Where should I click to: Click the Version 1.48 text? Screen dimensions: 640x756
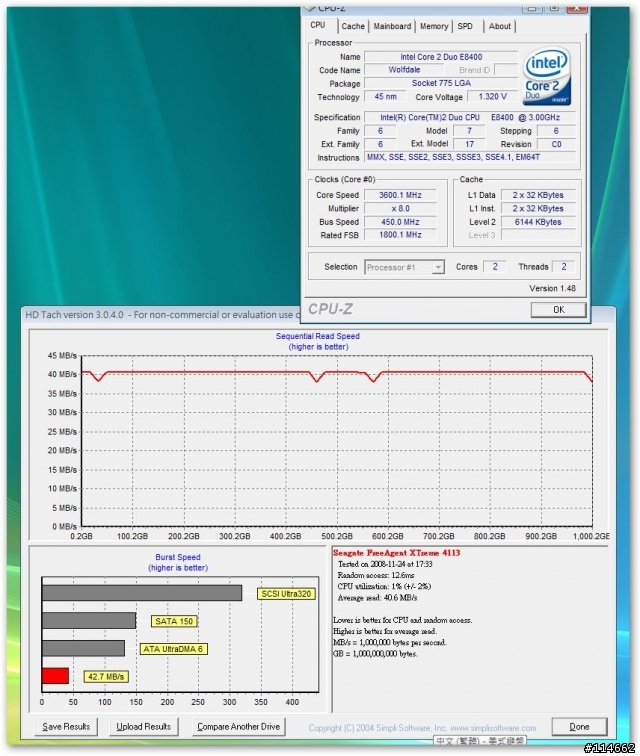click(x=552, y=288)
